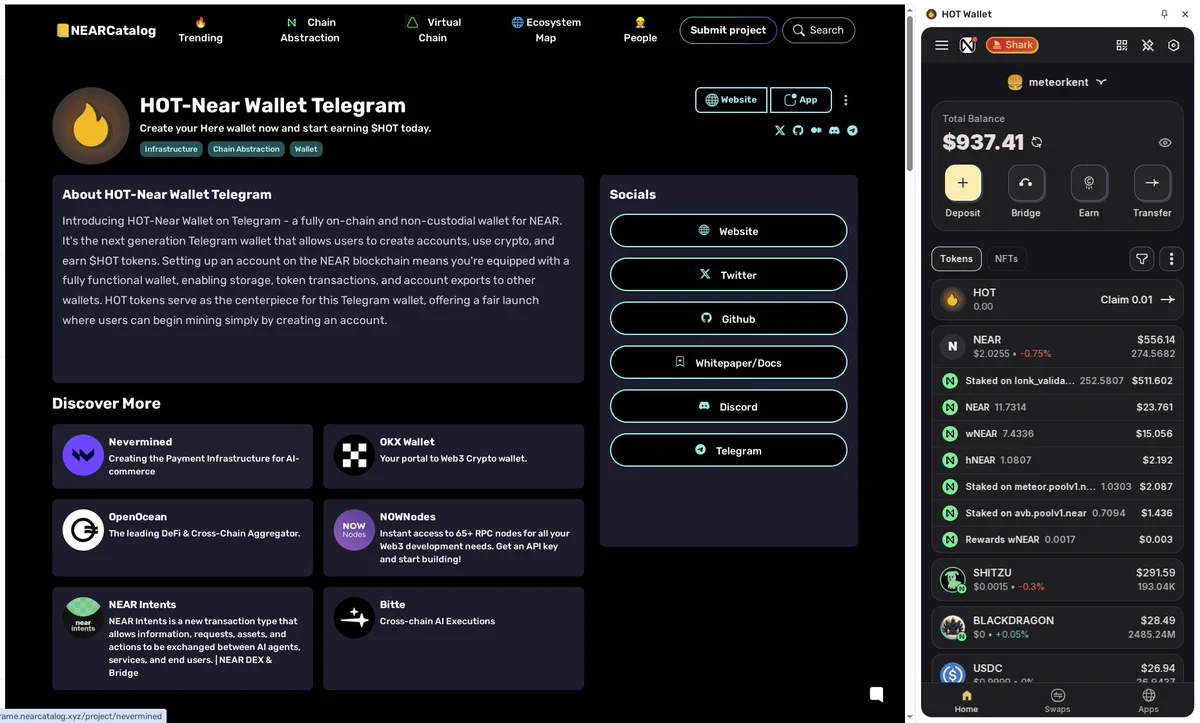Switch to the NFTs tab
This screenshot has height=723, width=1200.
(1006, 259)
